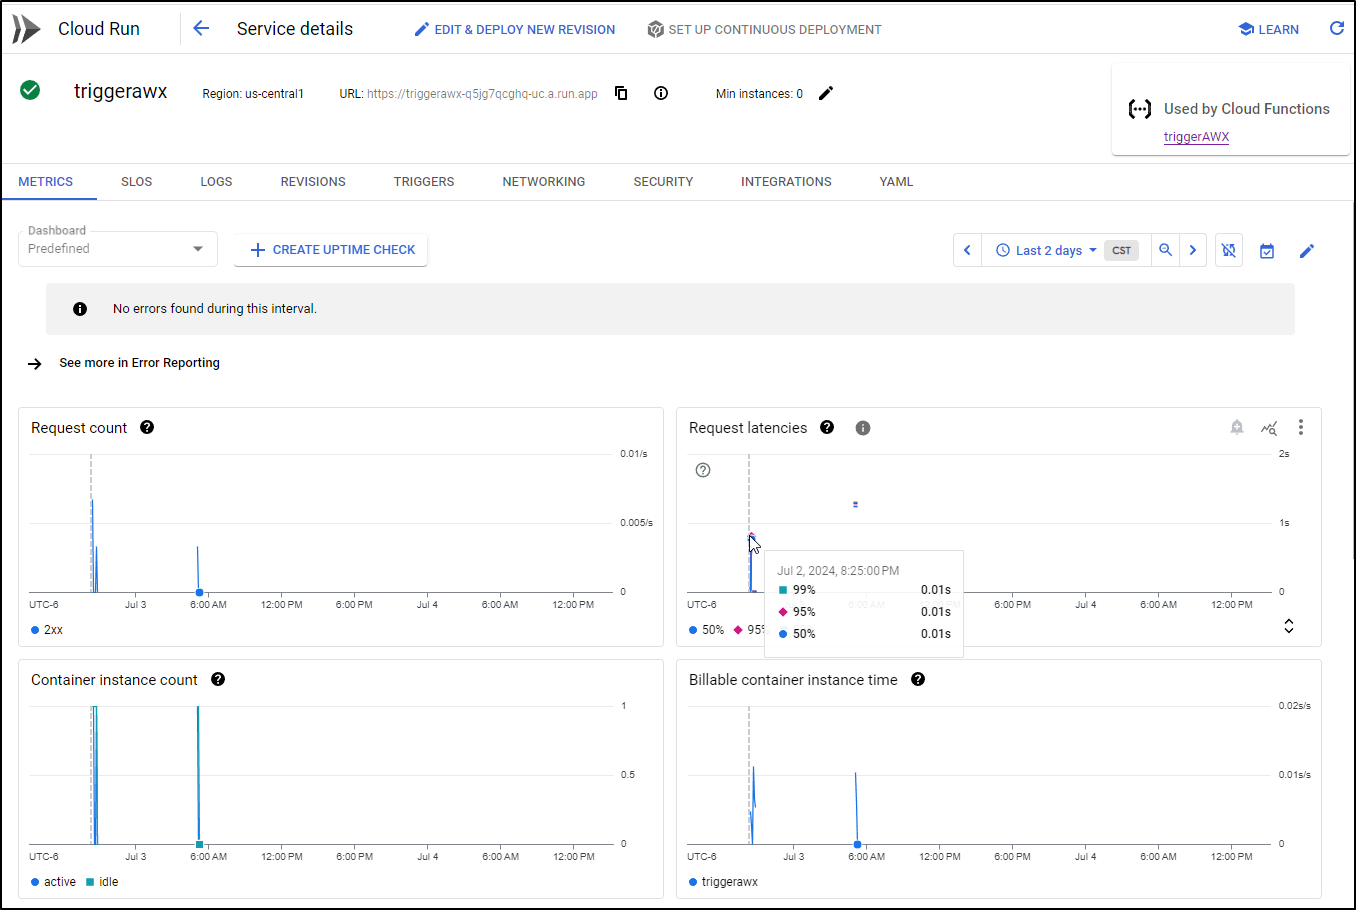Image resolution: width=1356 pixels, height=910 pixels.
Task: Click the idle marker in Container instance count
Action: [x=200, y=844]
